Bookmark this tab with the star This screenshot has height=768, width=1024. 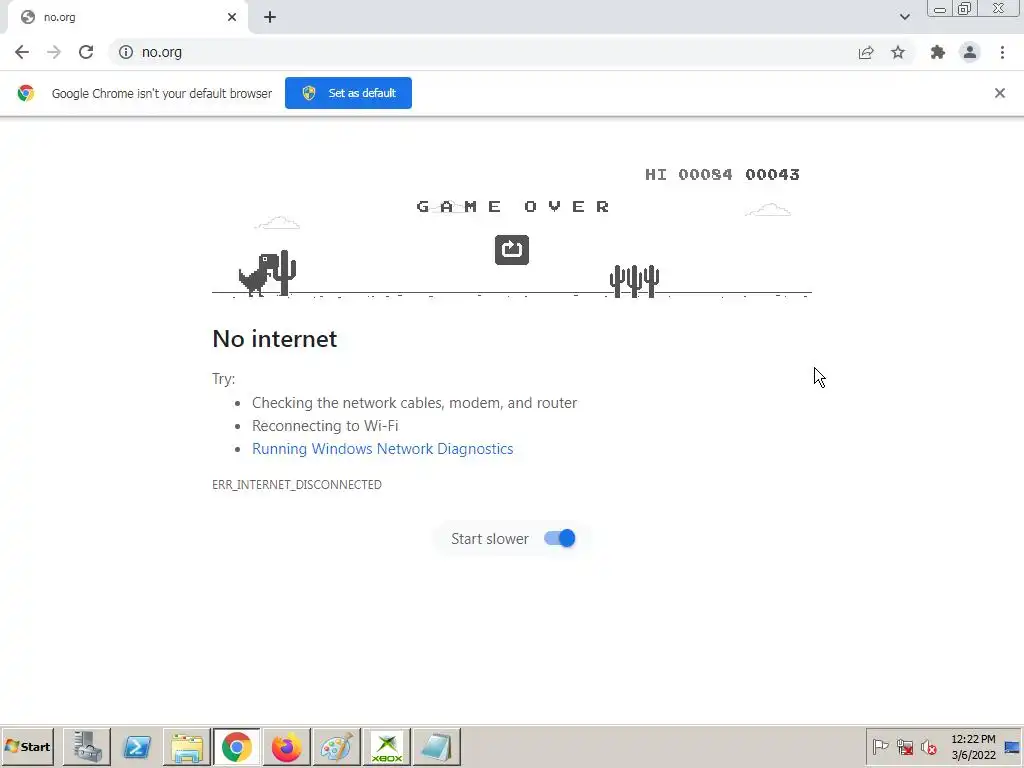pos(898,52)
